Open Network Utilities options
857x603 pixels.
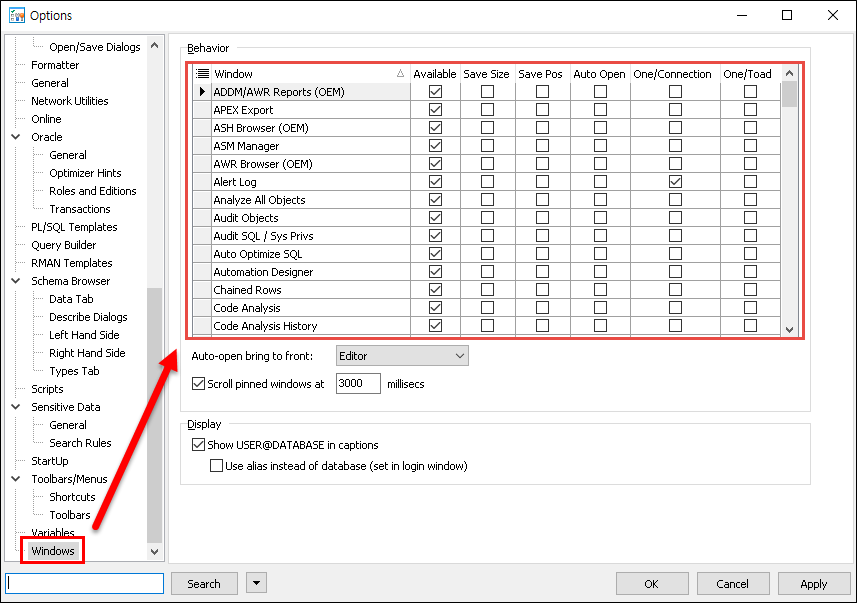pos(69,101)
